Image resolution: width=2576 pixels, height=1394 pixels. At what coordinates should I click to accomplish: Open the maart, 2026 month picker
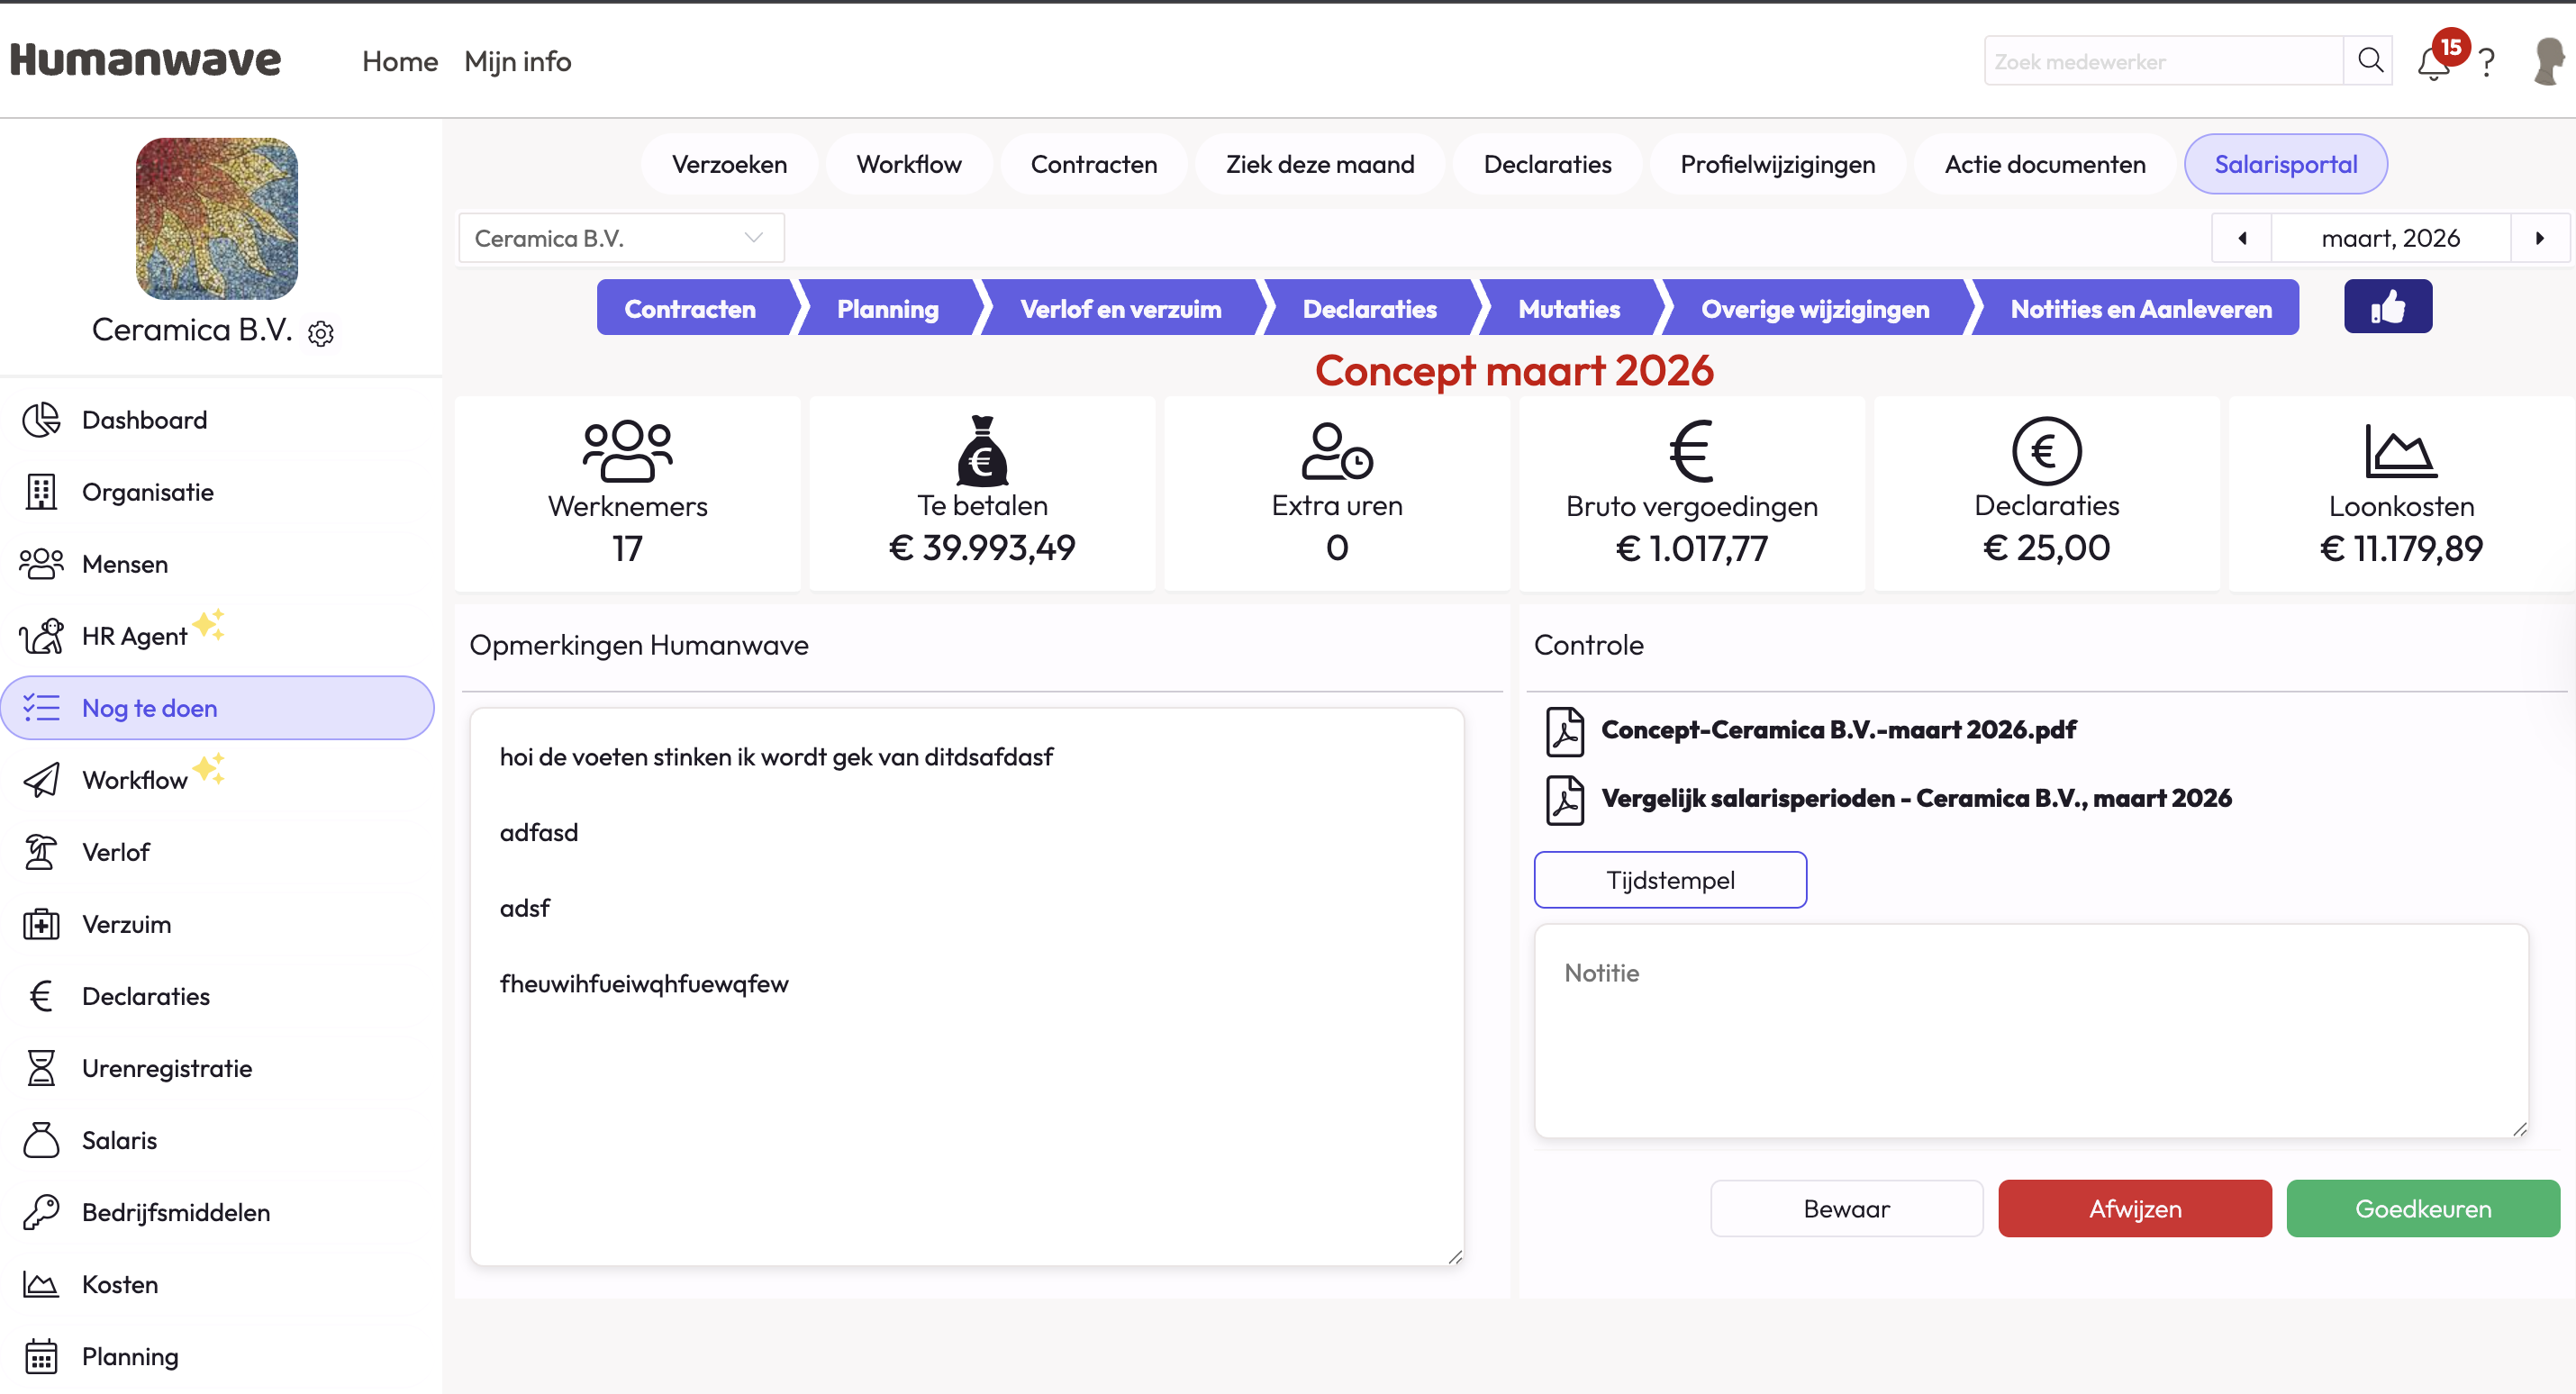(2390, 238)
